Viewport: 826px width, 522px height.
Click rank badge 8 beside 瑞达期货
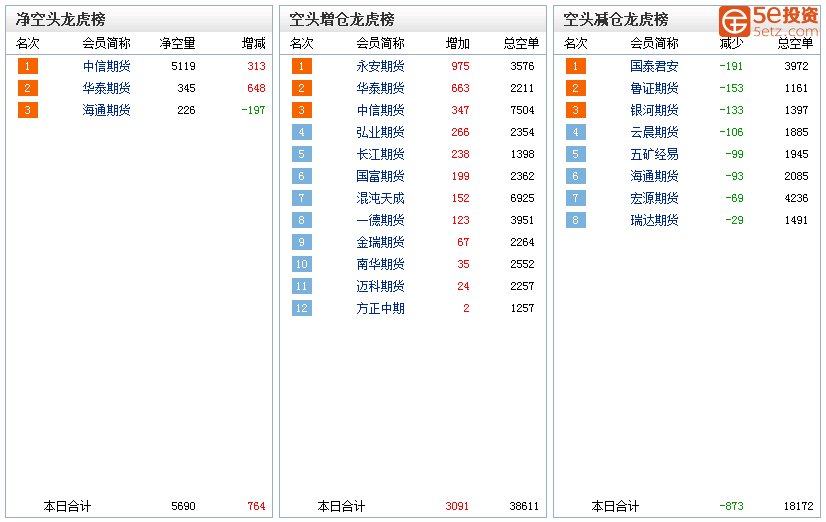576,220
